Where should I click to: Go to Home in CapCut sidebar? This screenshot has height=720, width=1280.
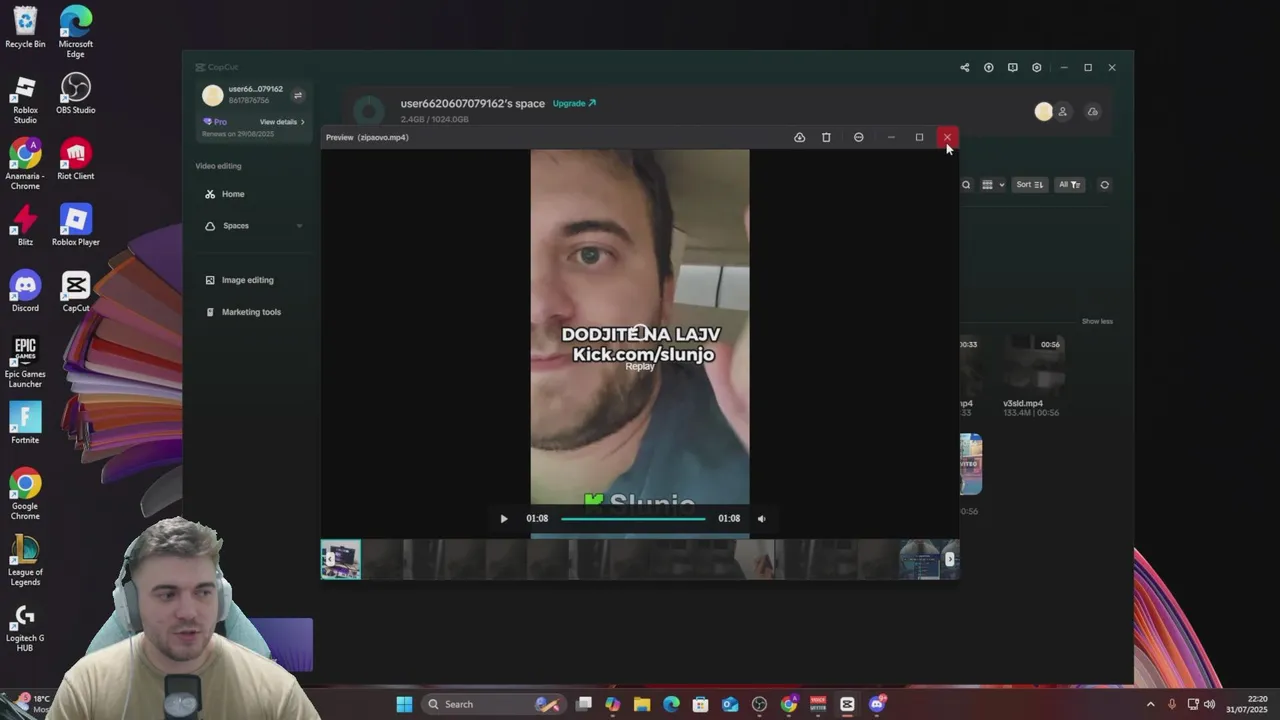coord(233,194)
